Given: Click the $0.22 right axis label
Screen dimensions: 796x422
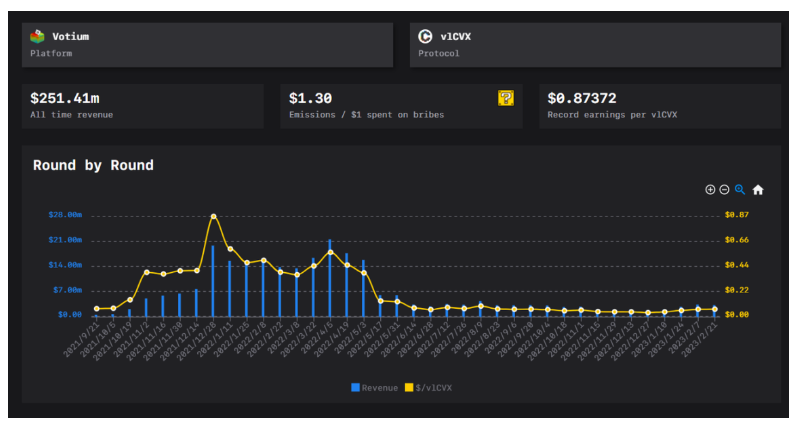Looking at the screenshot, I should [737, 290].
